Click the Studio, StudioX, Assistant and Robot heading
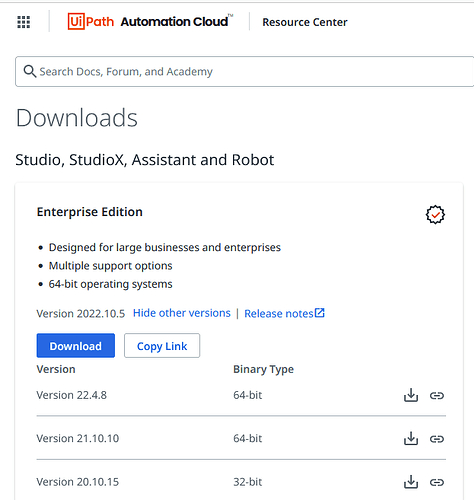The width and height of the screenshot is (474, 500). point(145,160)
